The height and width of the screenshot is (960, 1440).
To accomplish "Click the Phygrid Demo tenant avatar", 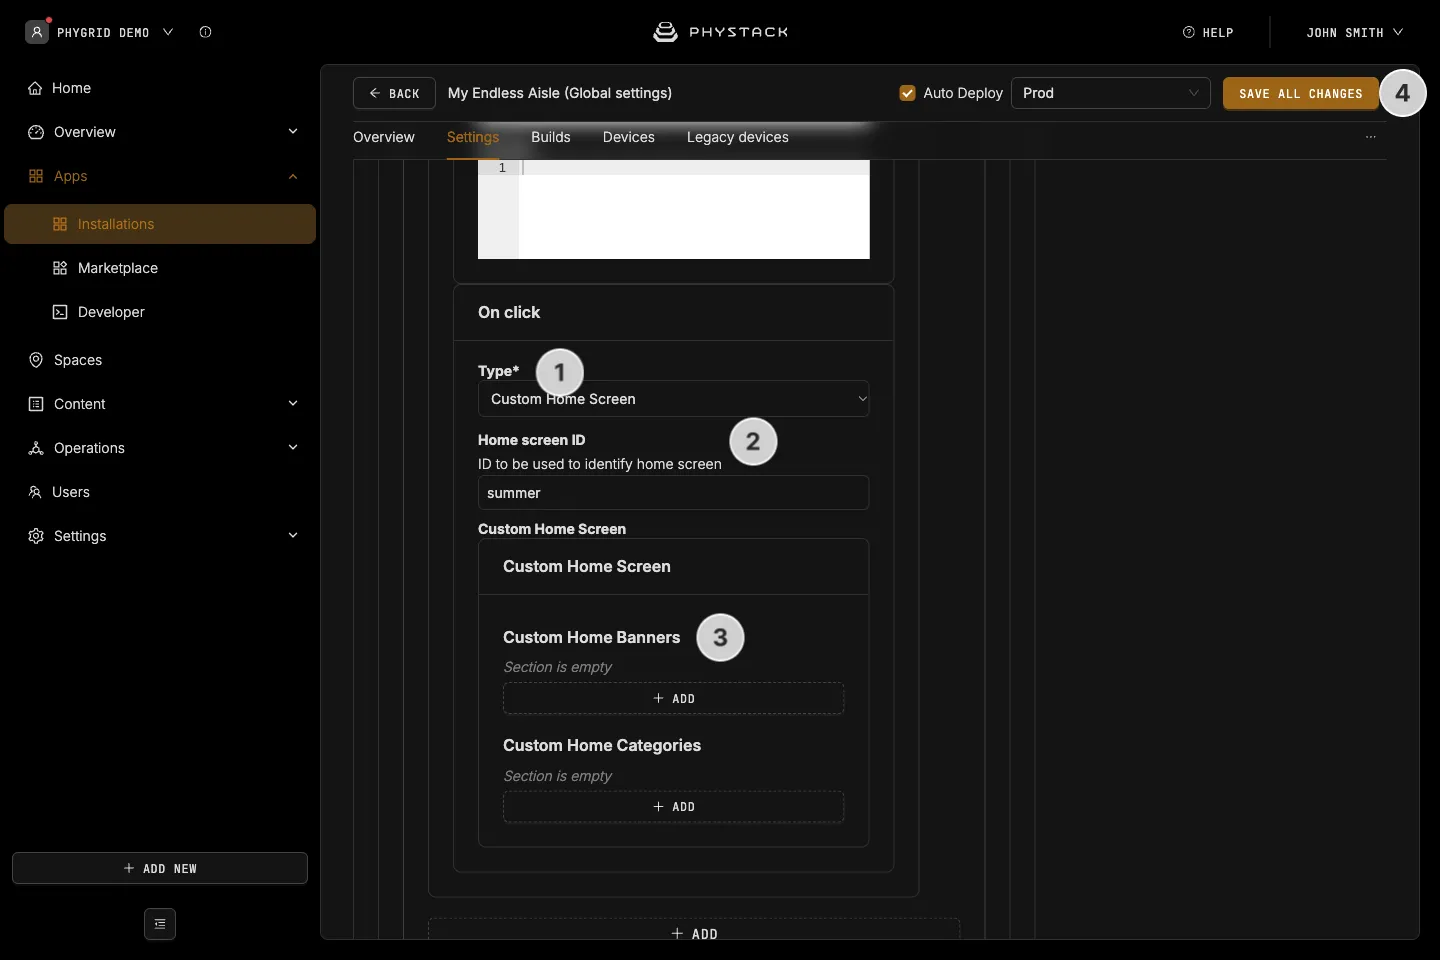I will pyautogui.click(x=37, y=32).
